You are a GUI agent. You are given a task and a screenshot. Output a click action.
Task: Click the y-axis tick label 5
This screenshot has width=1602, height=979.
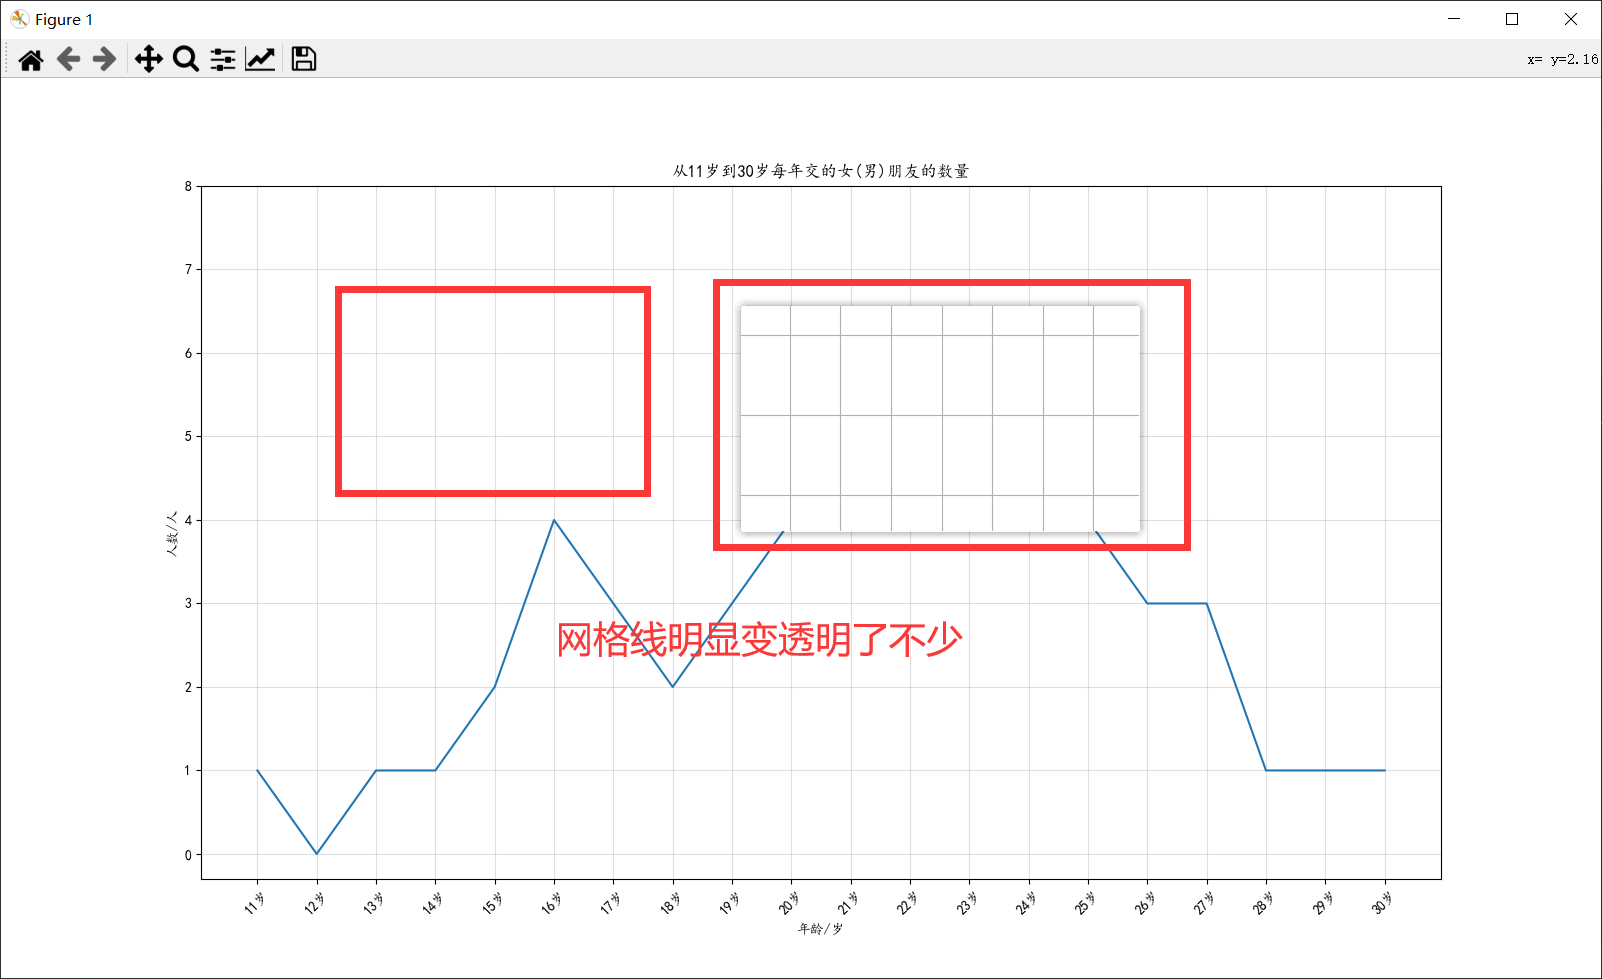coord(188,436)
